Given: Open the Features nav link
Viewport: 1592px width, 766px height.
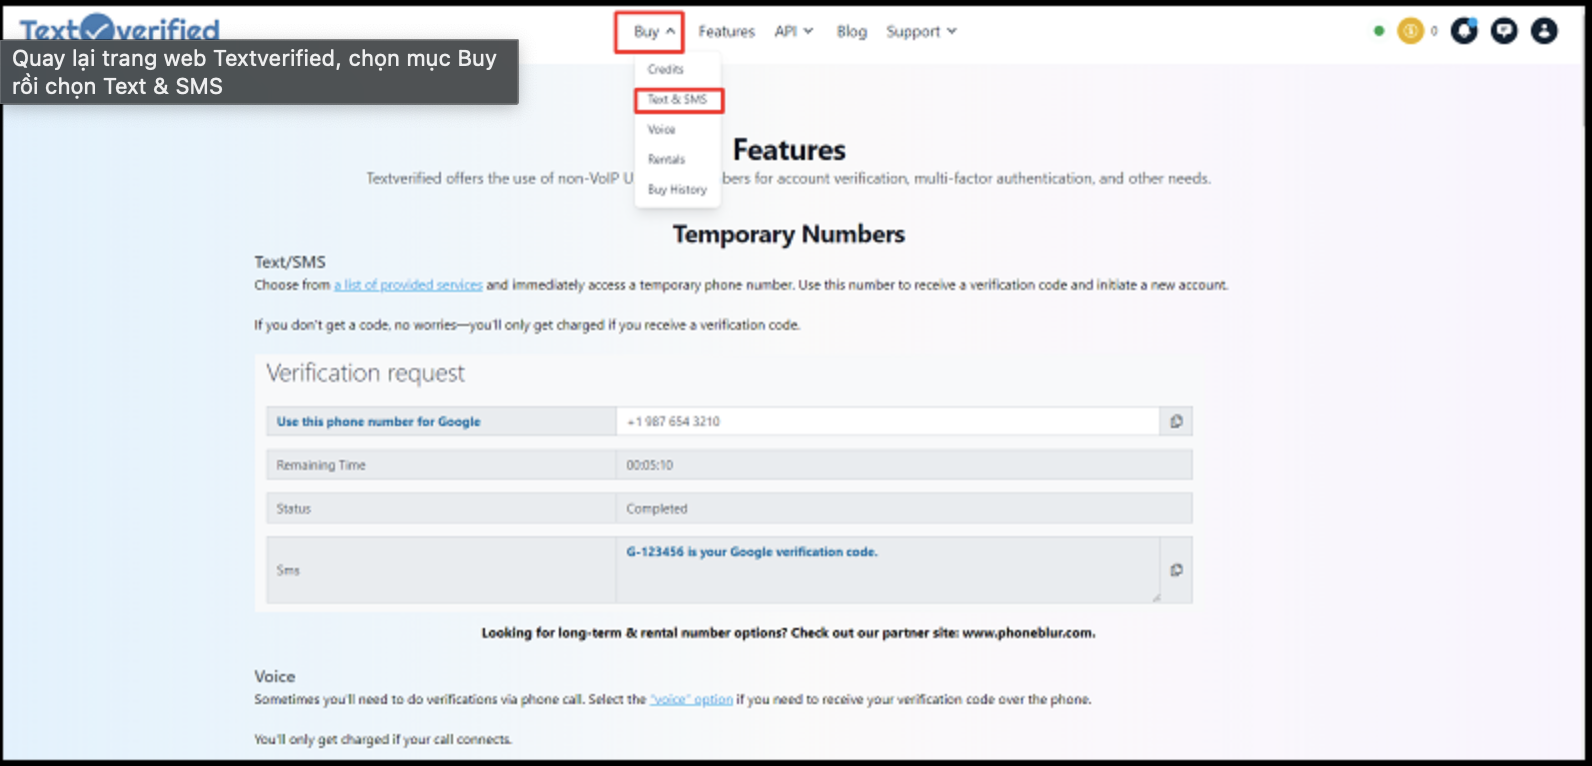Looking at the screenshot, I should pos(726,32).
